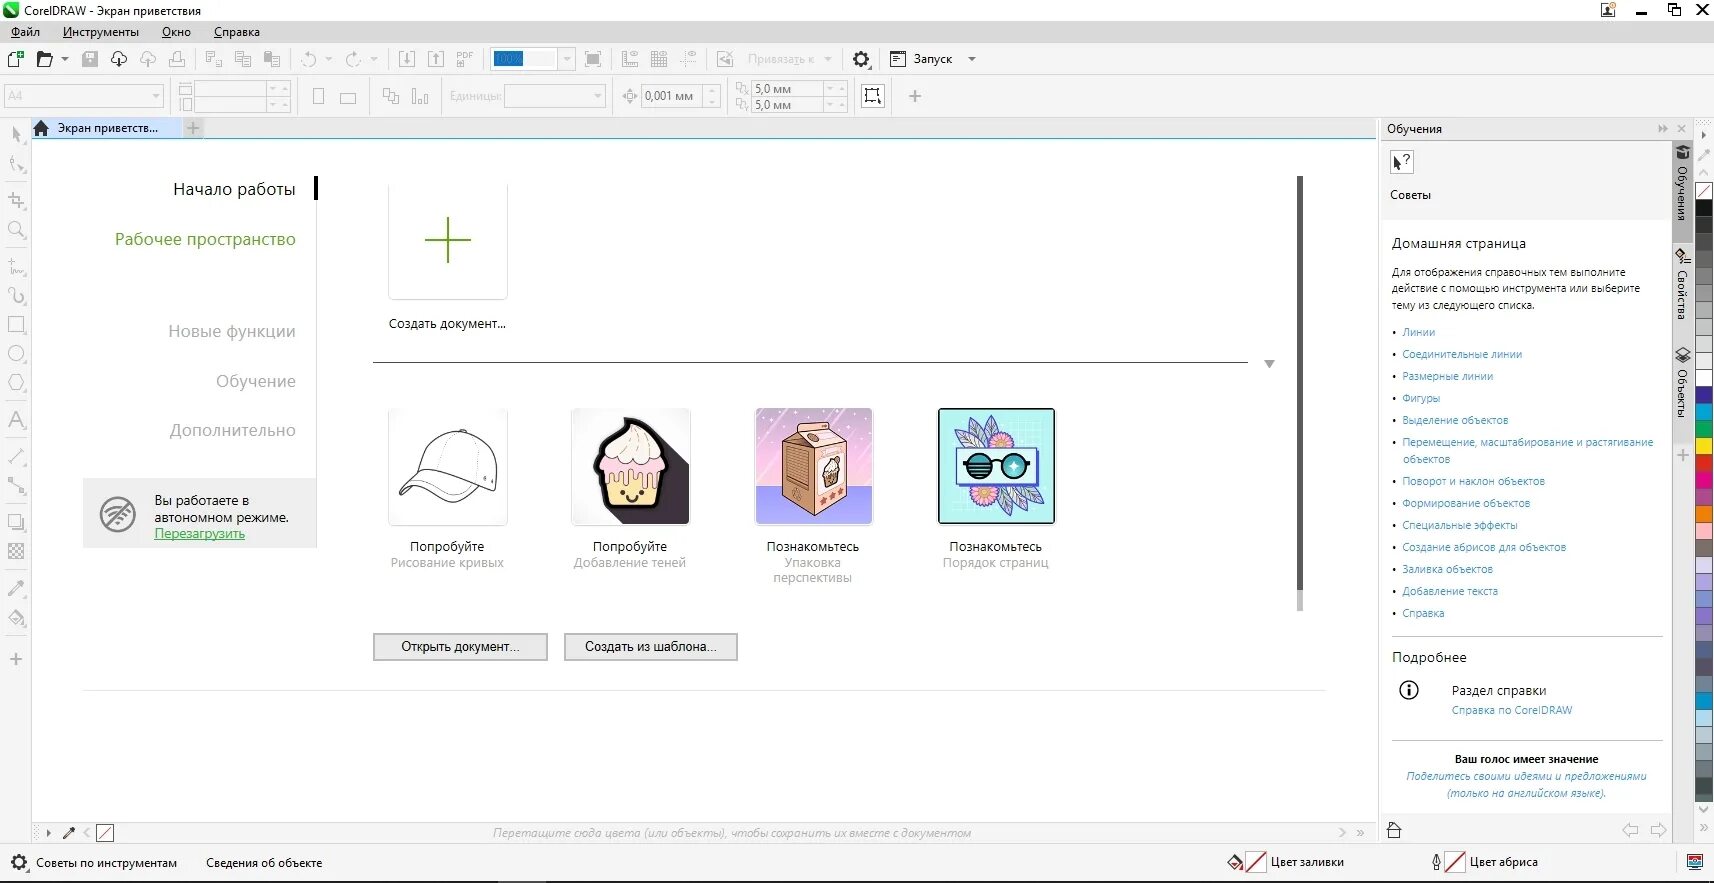
Task: Select the Text tool in toolbox
Action: [16, 420]
